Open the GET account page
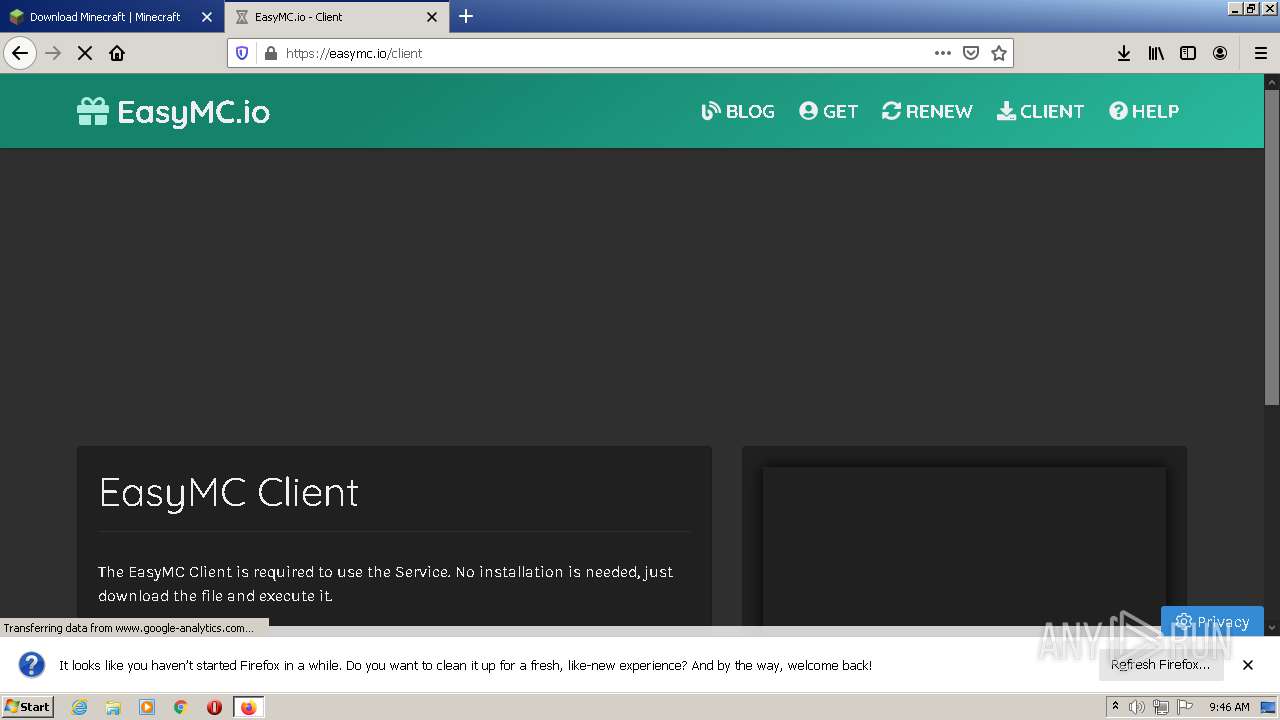This screenshot has height=720, width=1280. coord(828,111)
